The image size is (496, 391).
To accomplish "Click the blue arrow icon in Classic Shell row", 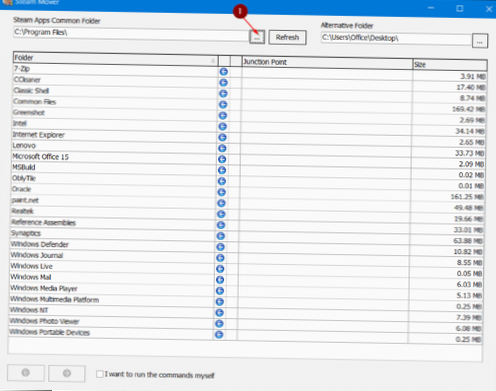I will (223, 94).
